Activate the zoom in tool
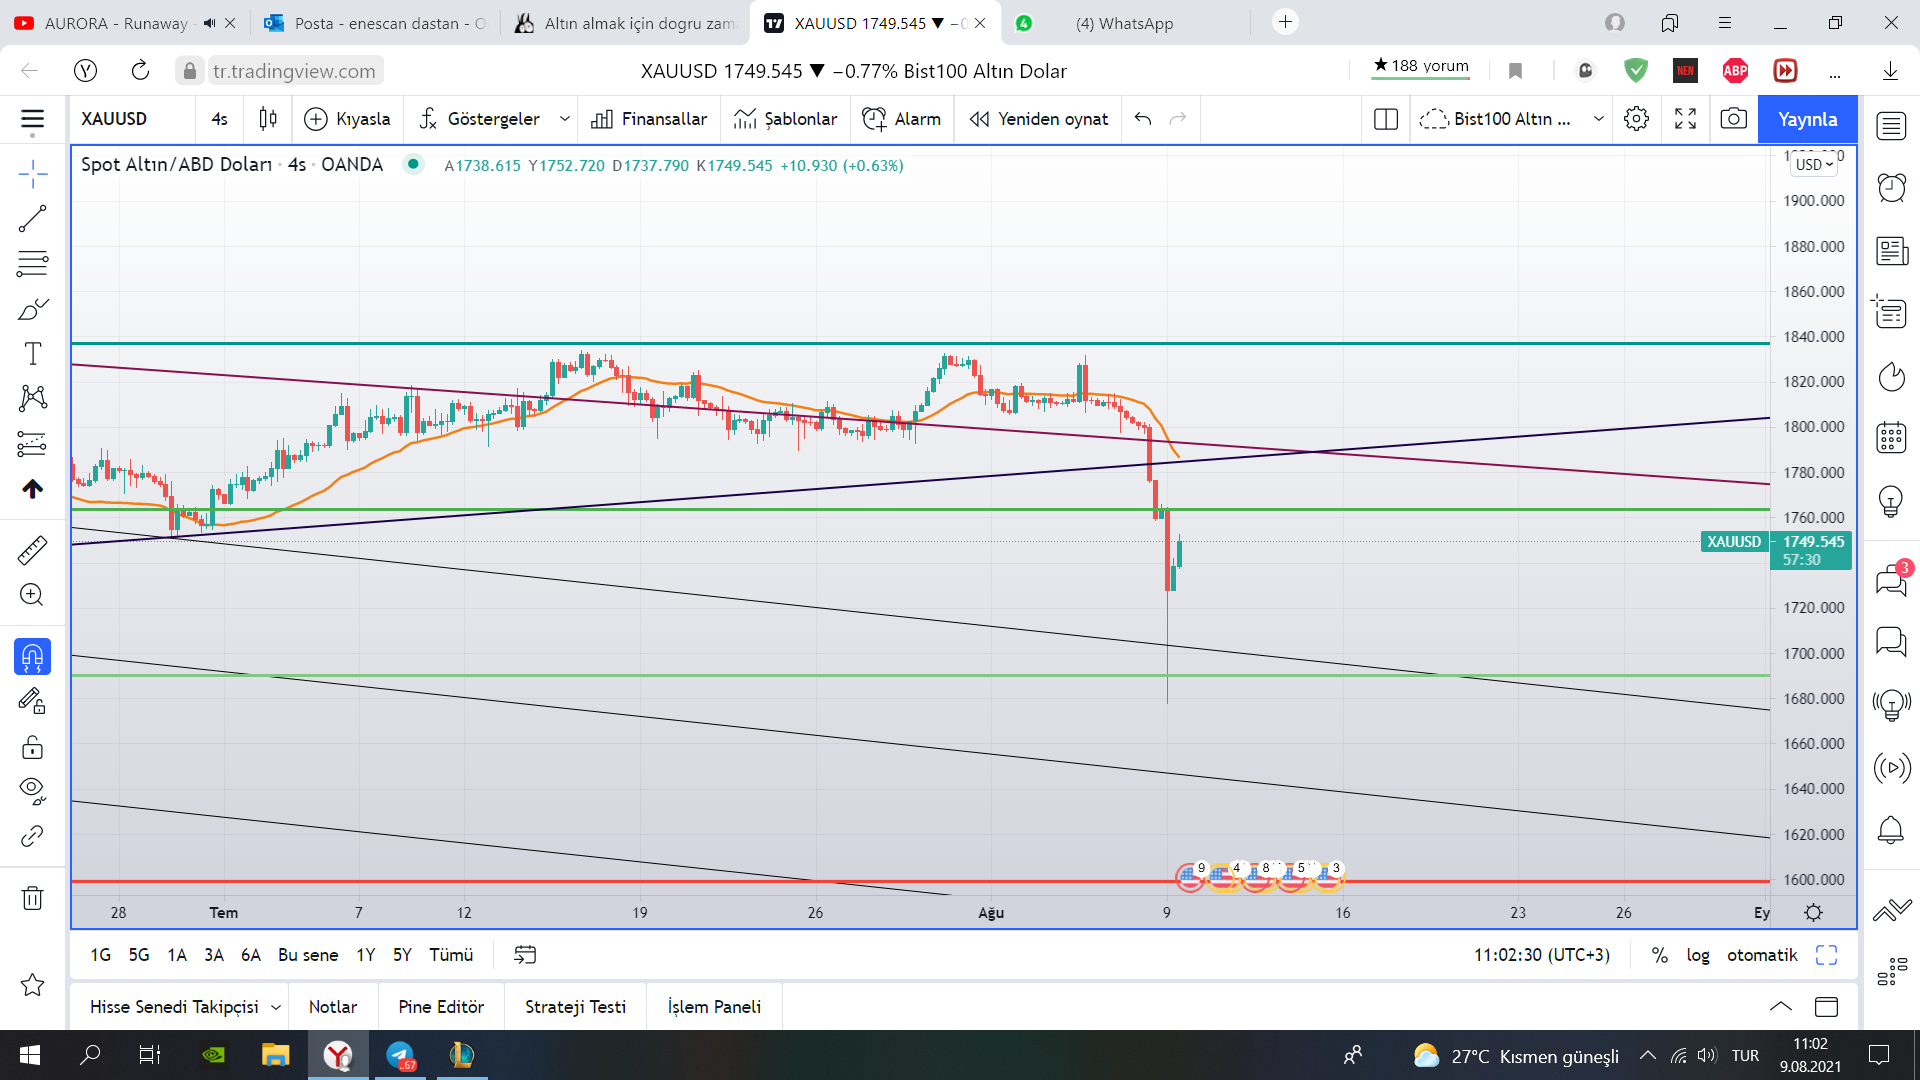The height and width of the screenshot is (1080, 1920). tap(32, 595)
